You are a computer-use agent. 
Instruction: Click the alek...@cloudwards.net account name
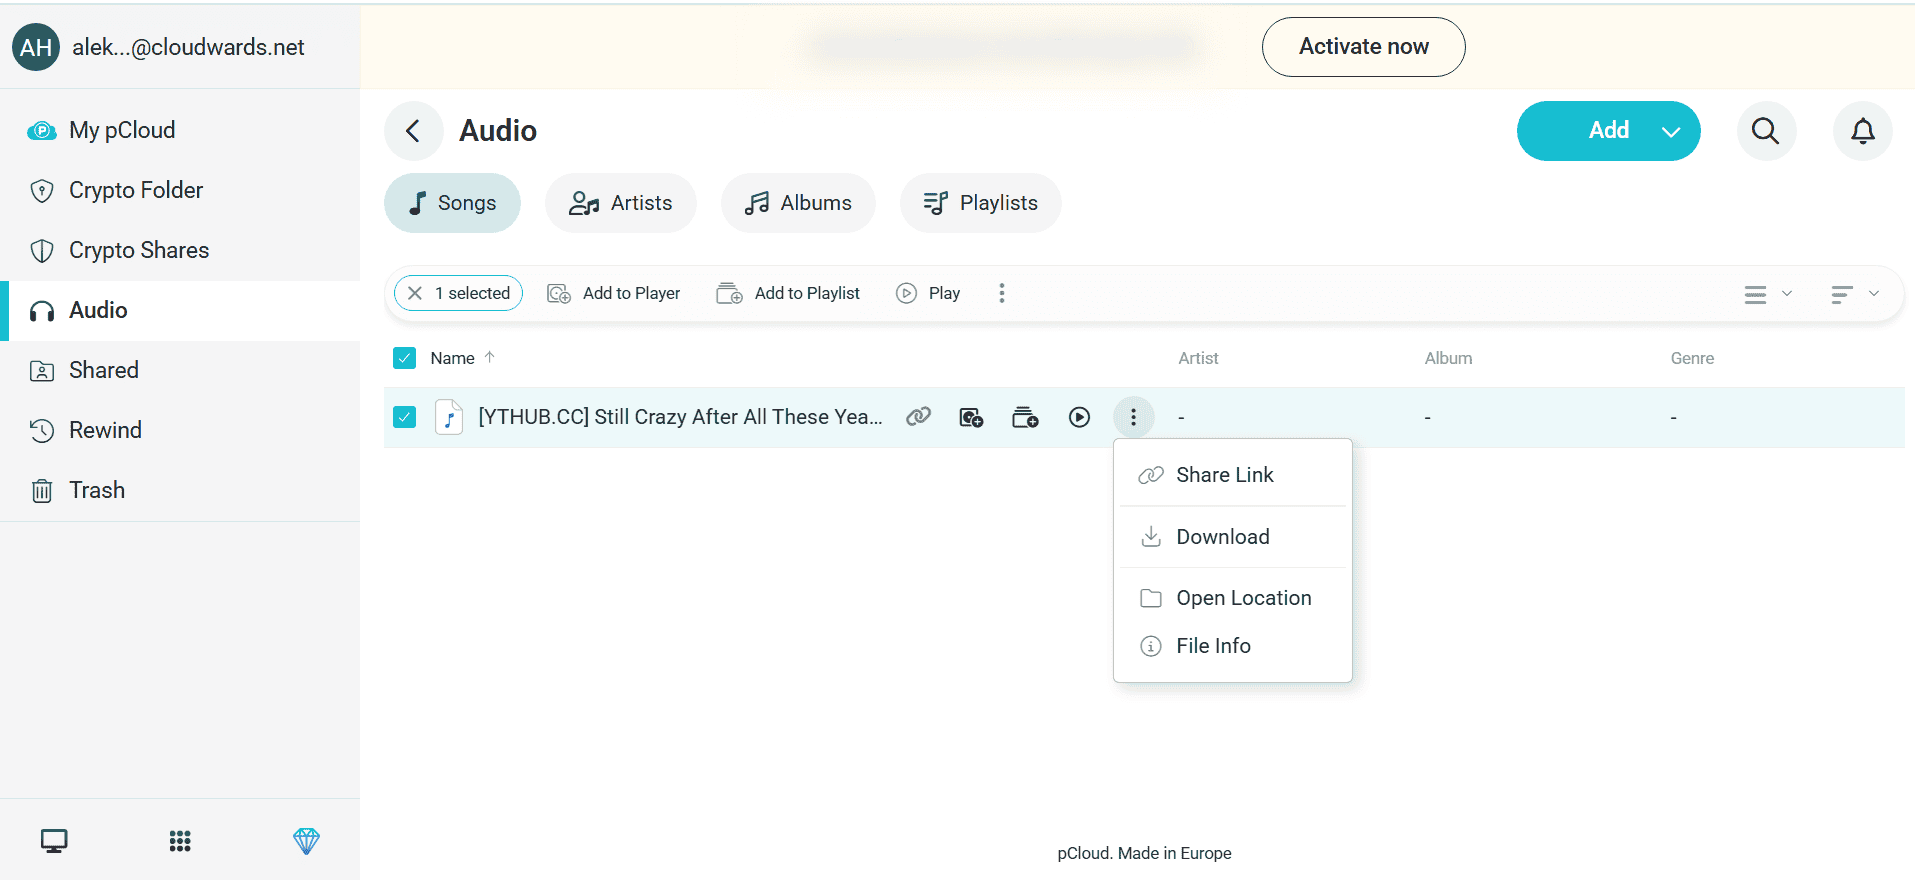click(x=188, y=47)
